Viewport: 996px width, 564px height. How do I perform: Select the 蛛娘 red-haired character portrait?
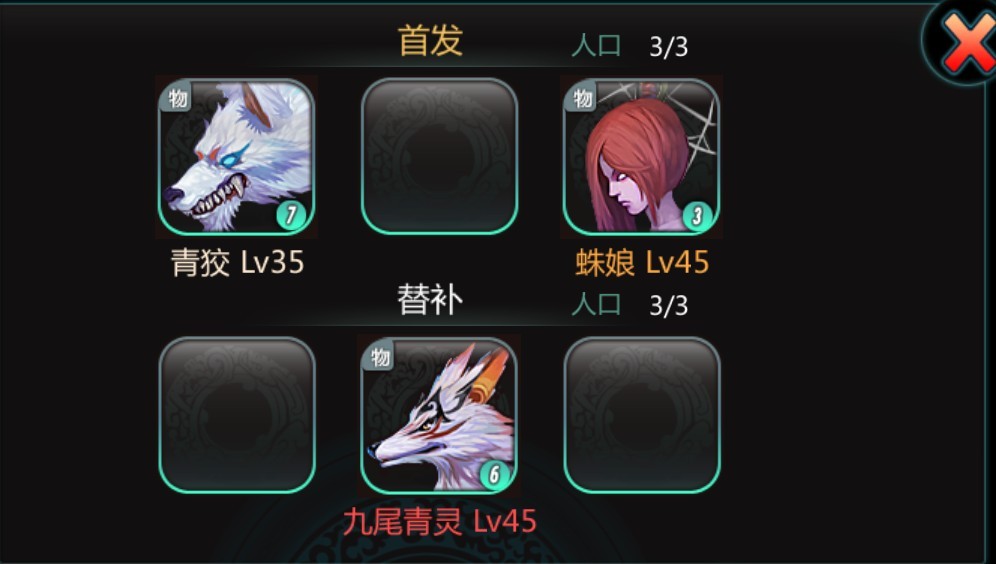click(x=642, y=156)
